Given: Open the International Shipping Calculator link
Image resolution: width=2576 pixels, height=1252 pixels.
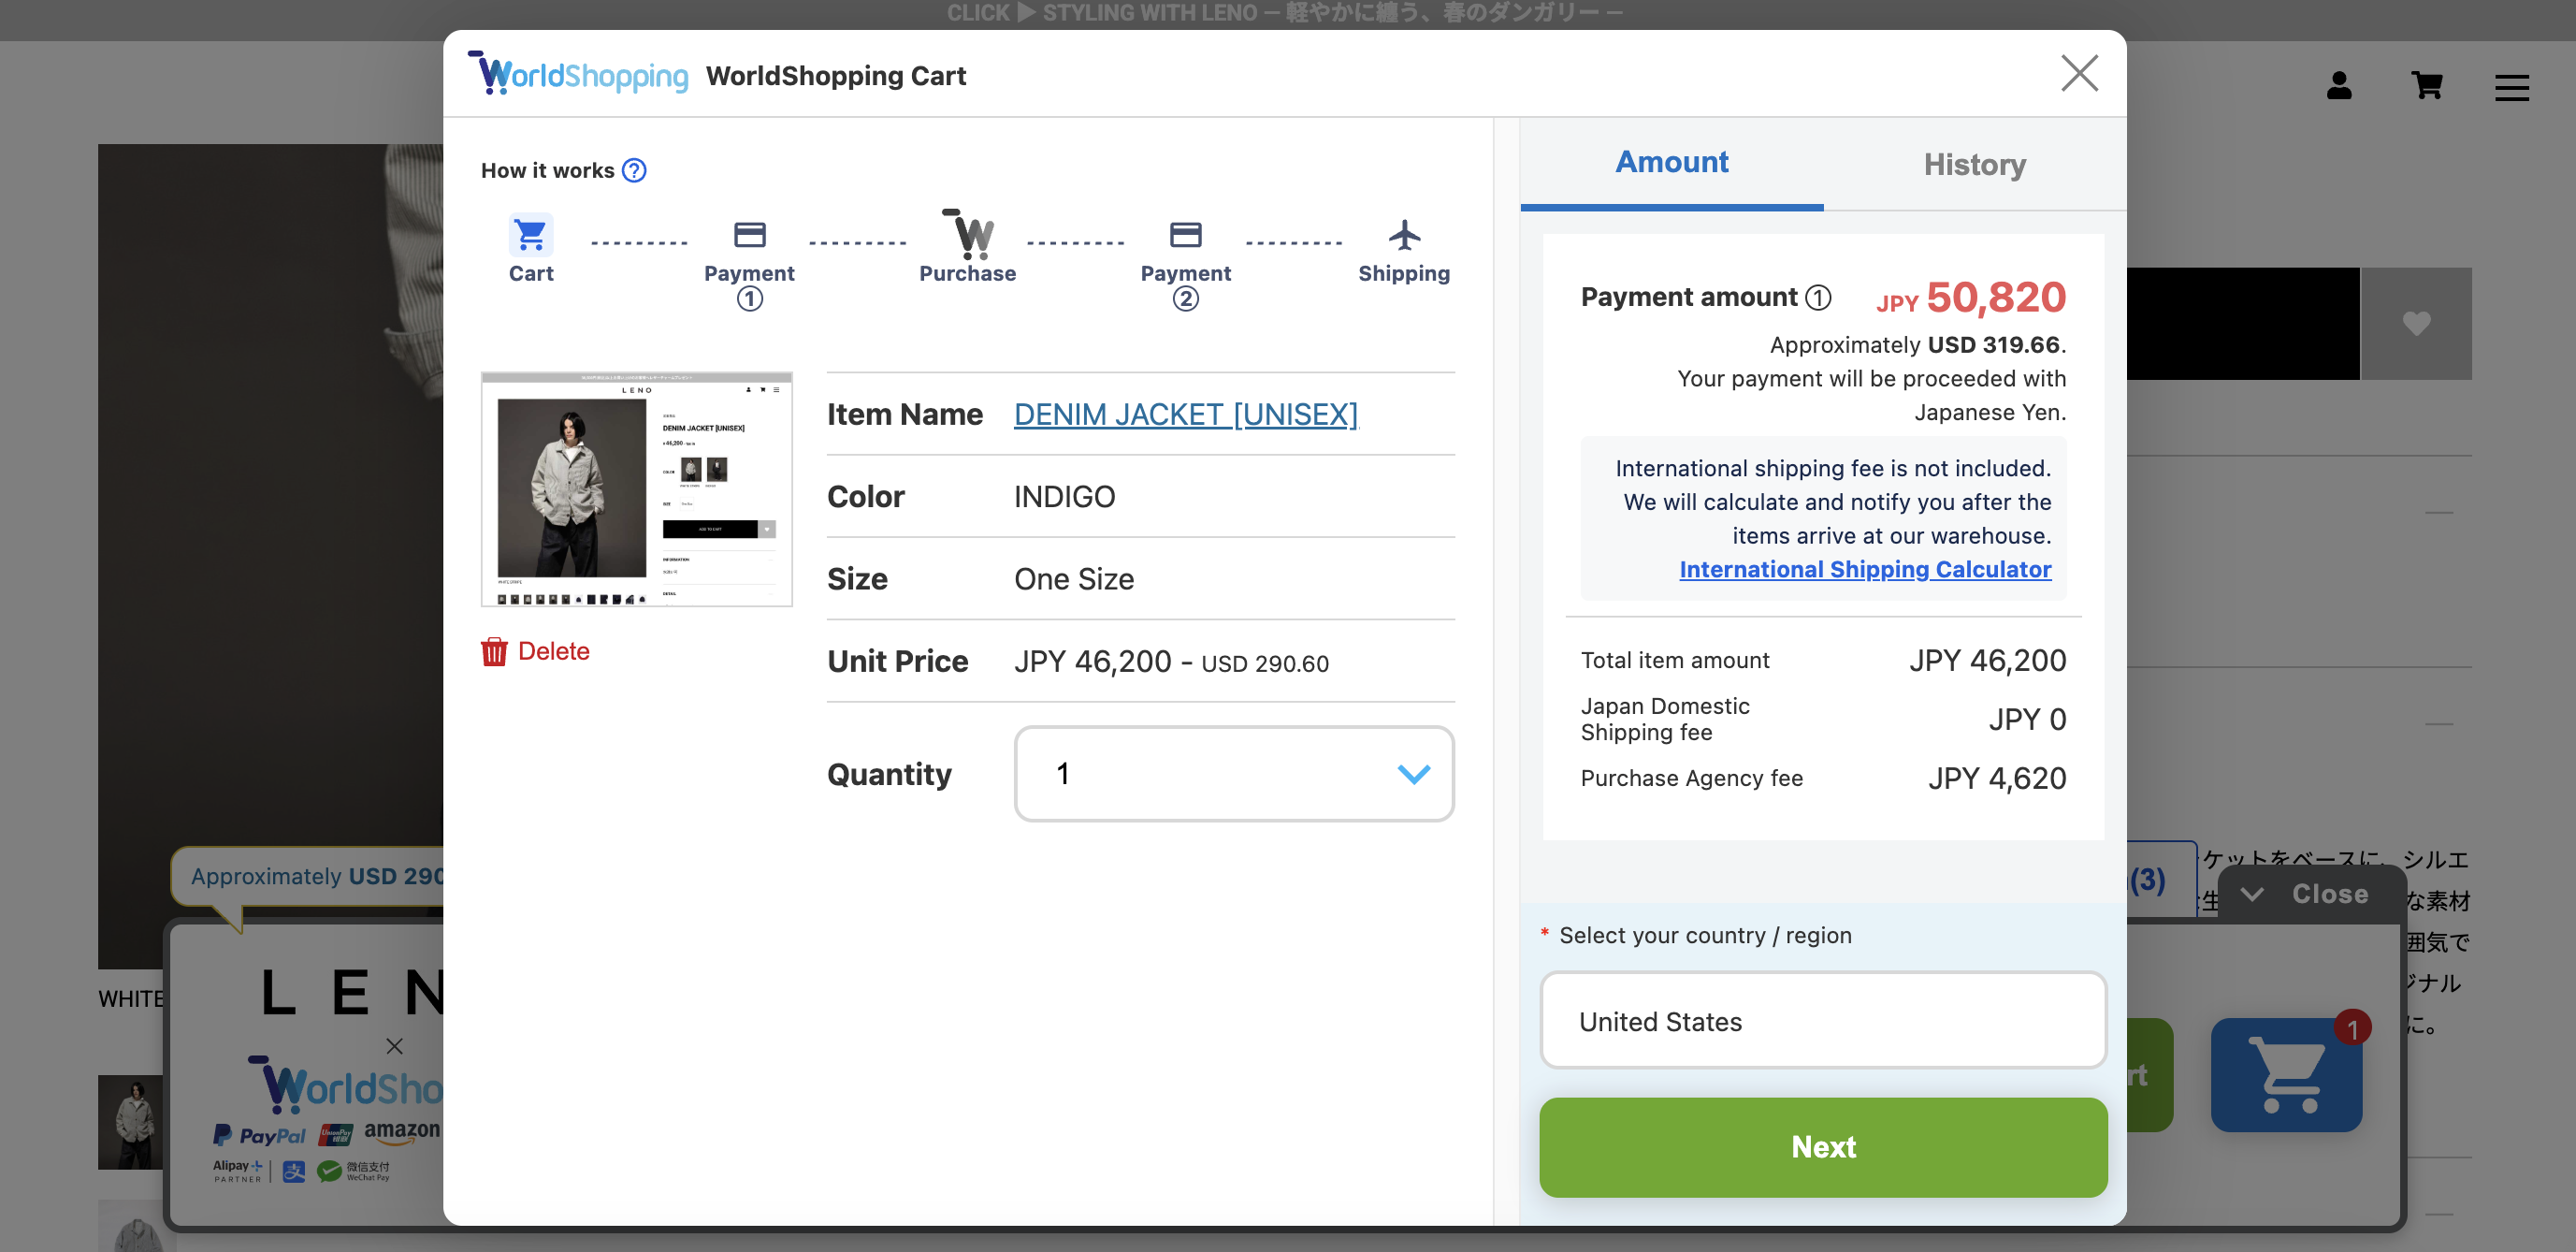Looking at the screenshot, I should (1865, 569).
